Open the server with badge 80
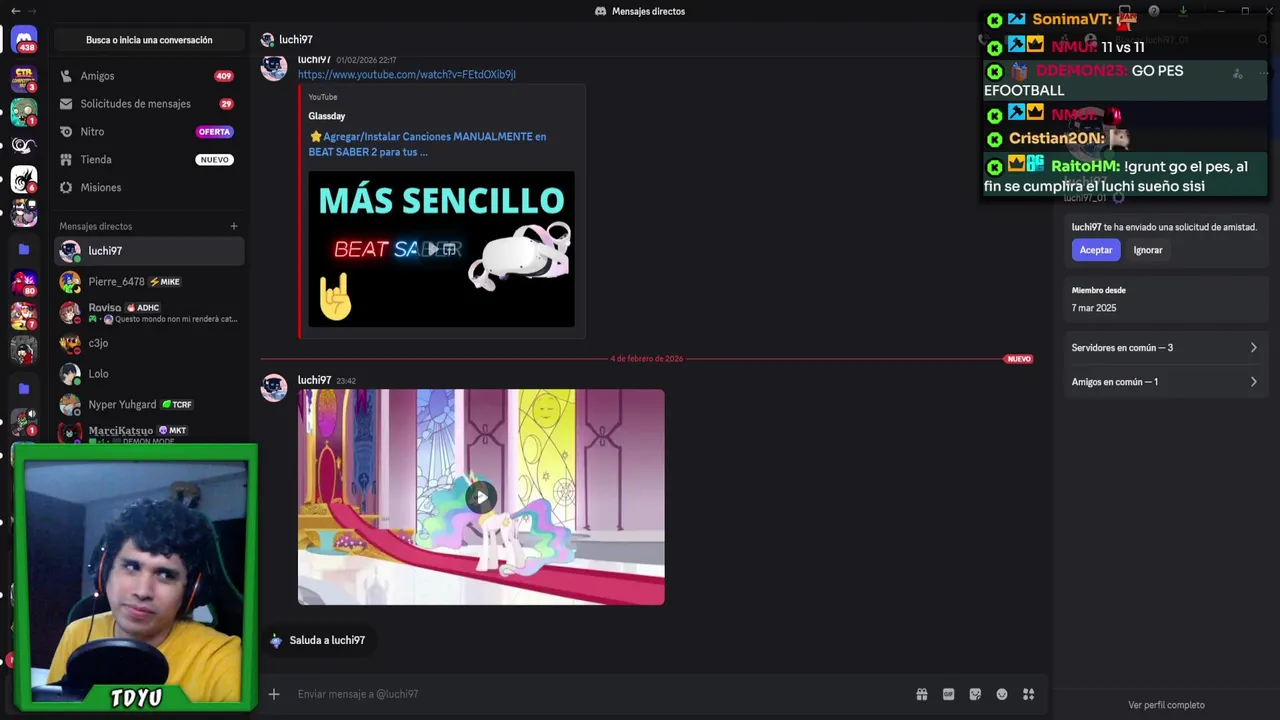The width and height of the screenshot is (1280, 720). click(24, 283)
